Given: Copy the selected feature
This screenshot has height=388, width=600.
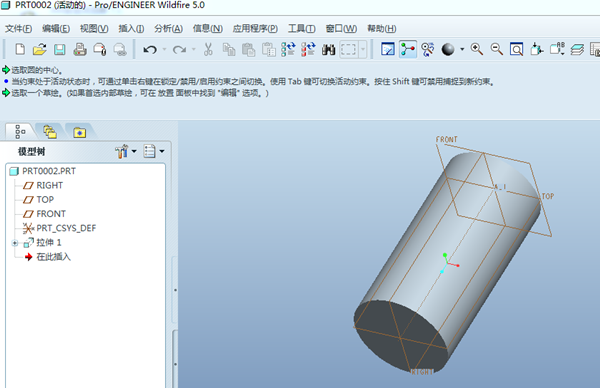Looking at the screenshot, I should click(x=229, y=49).
